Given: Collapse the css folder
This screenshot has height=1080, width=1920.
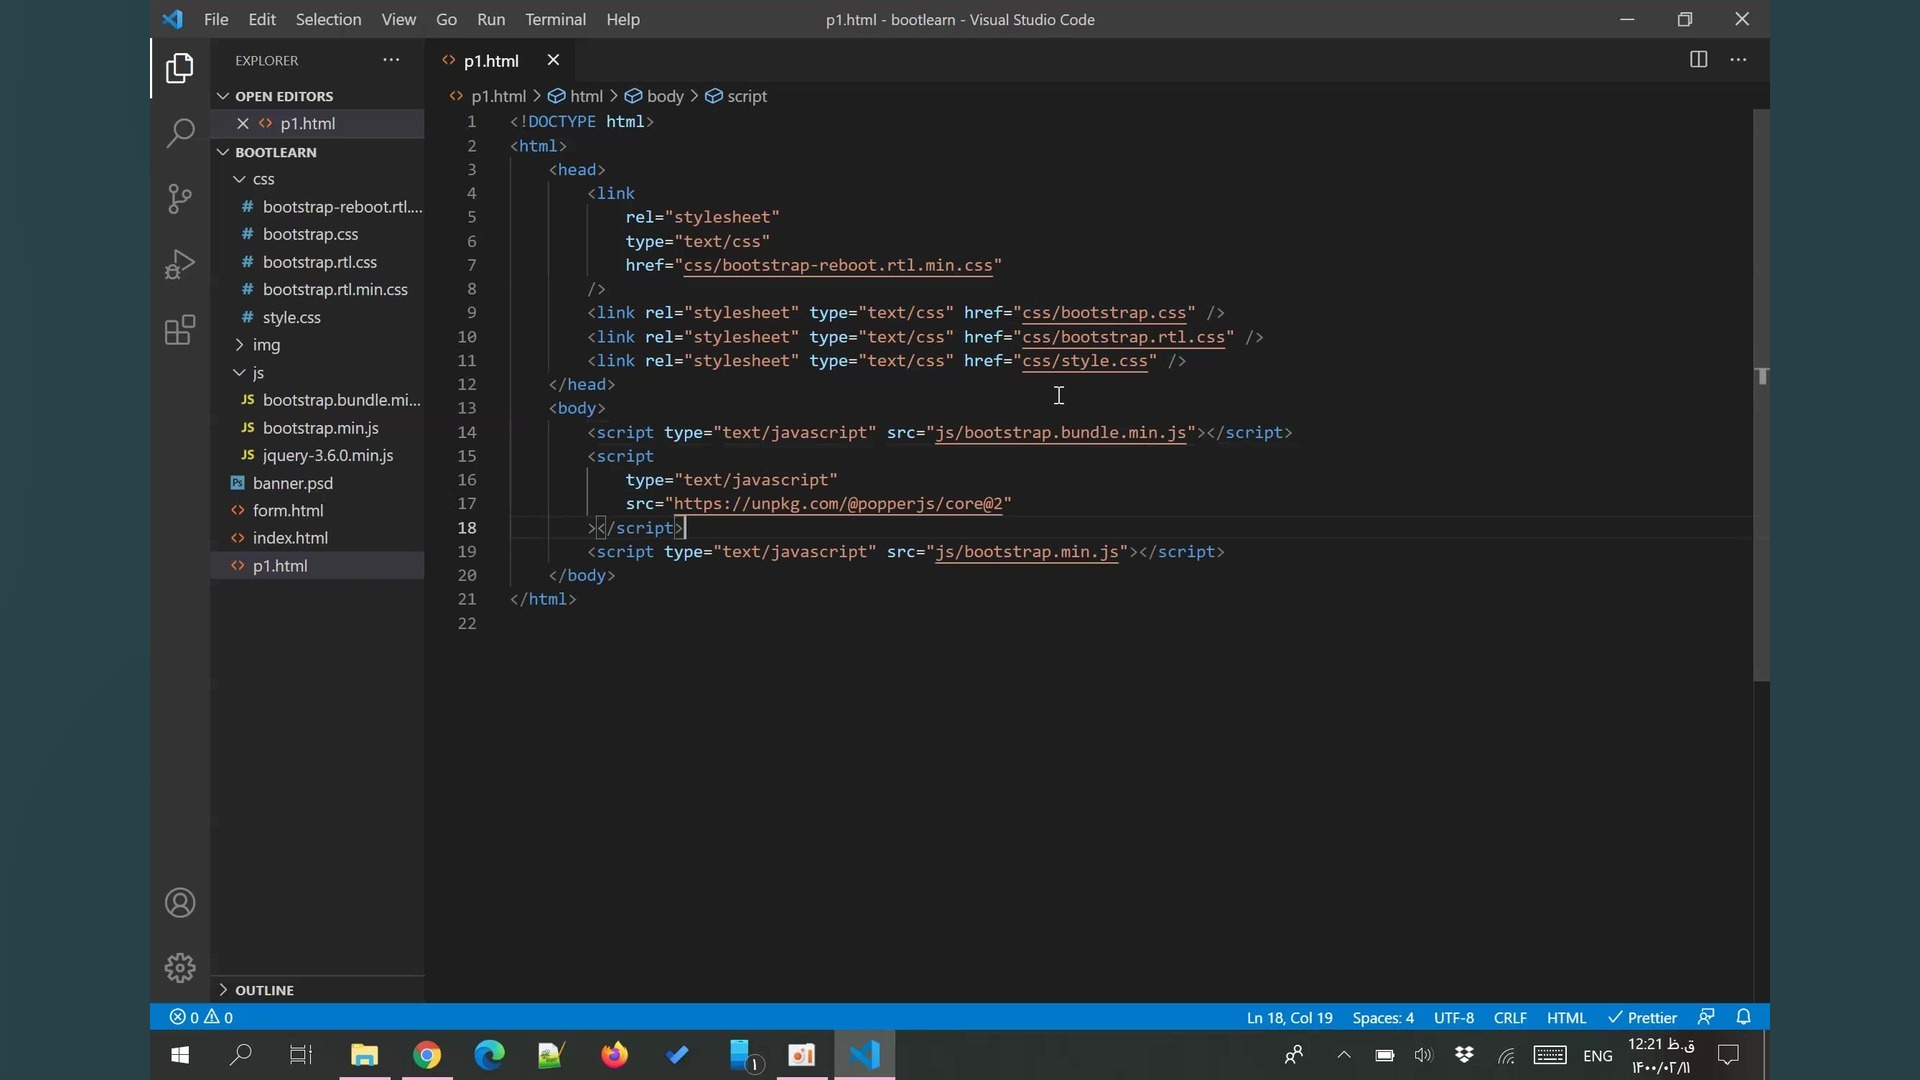Looking at the screenshot, I should [x=239, y=179].
